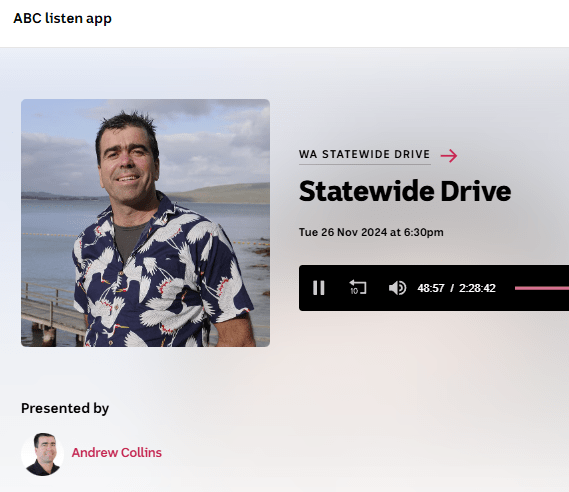
Task: Click the Statewide Drive episode title
Action: tap(405, 191)
